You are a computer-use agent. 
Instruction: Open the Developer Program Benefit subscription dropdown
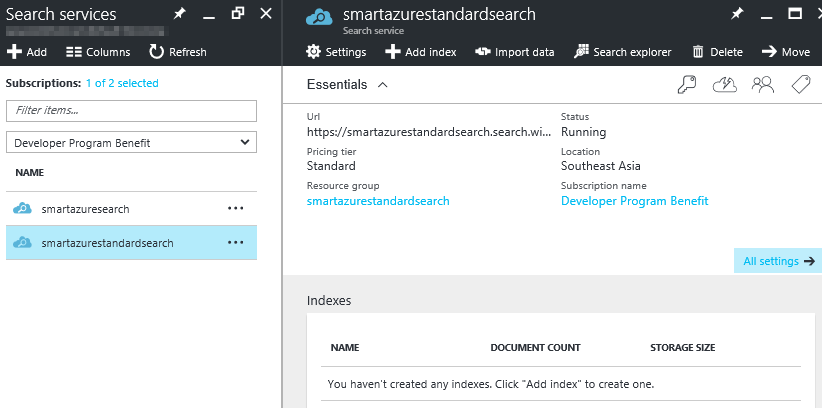coord(132,142)
